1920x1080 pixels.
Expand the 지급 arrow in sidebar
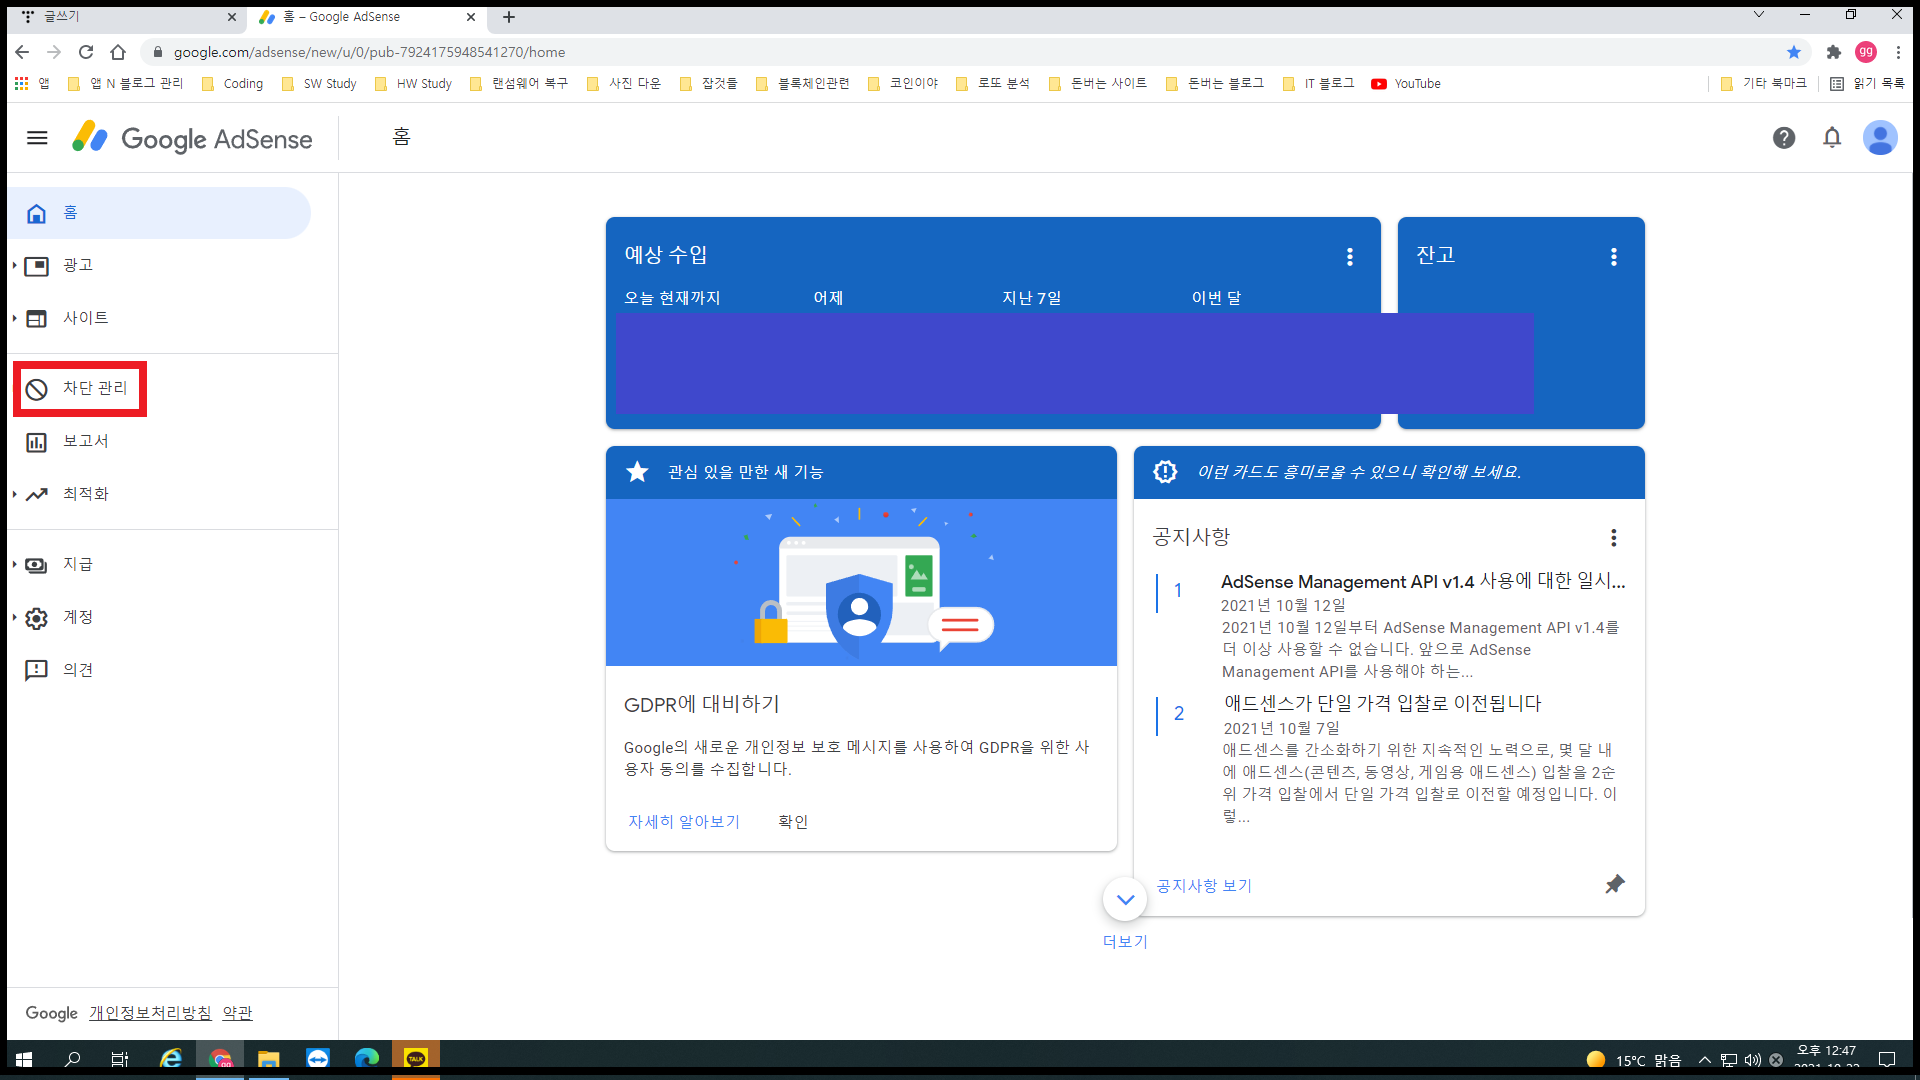point(14,564)
